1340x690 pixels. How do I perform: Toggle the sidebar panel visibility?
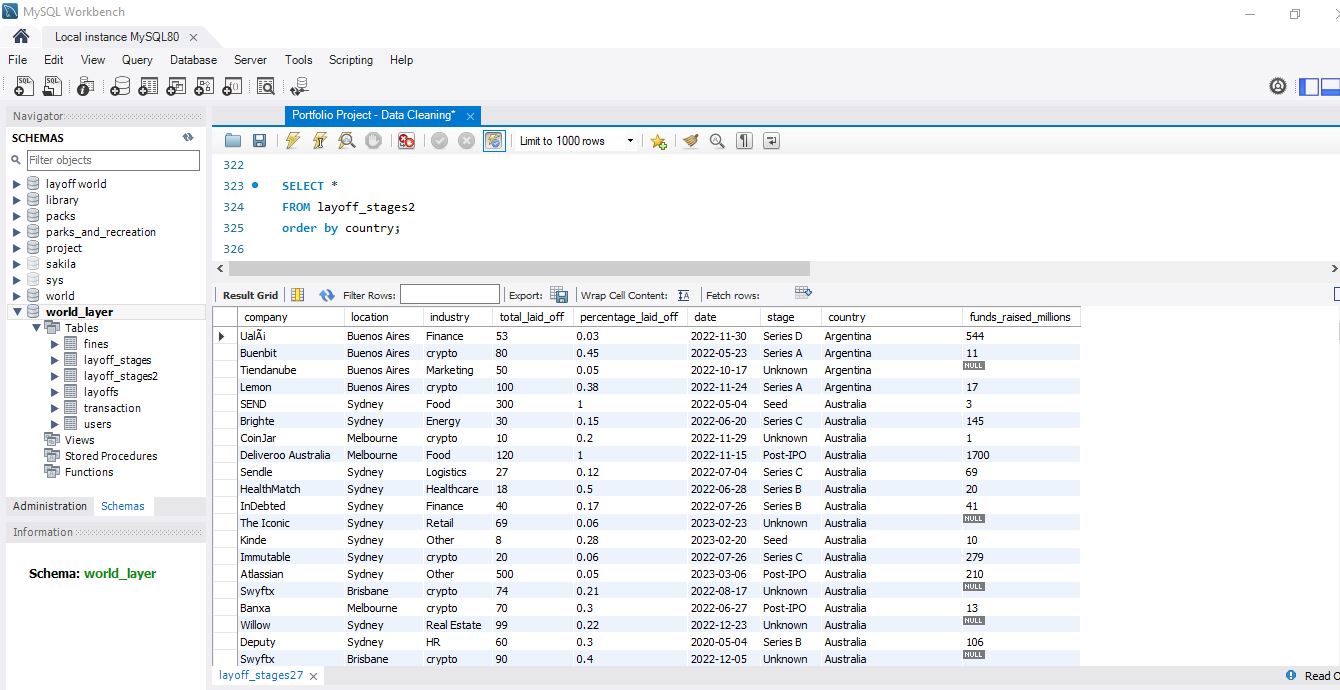1309,86
